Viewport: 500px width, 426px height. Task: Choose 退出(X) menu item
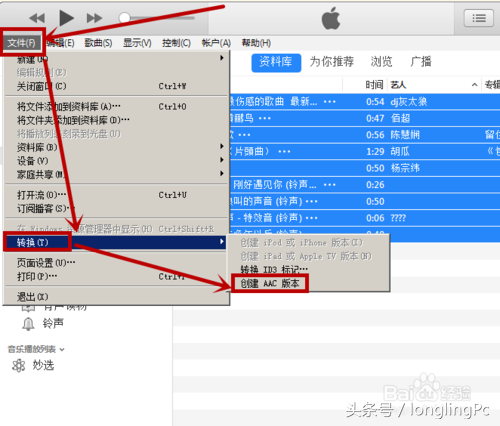pos(116,297)
